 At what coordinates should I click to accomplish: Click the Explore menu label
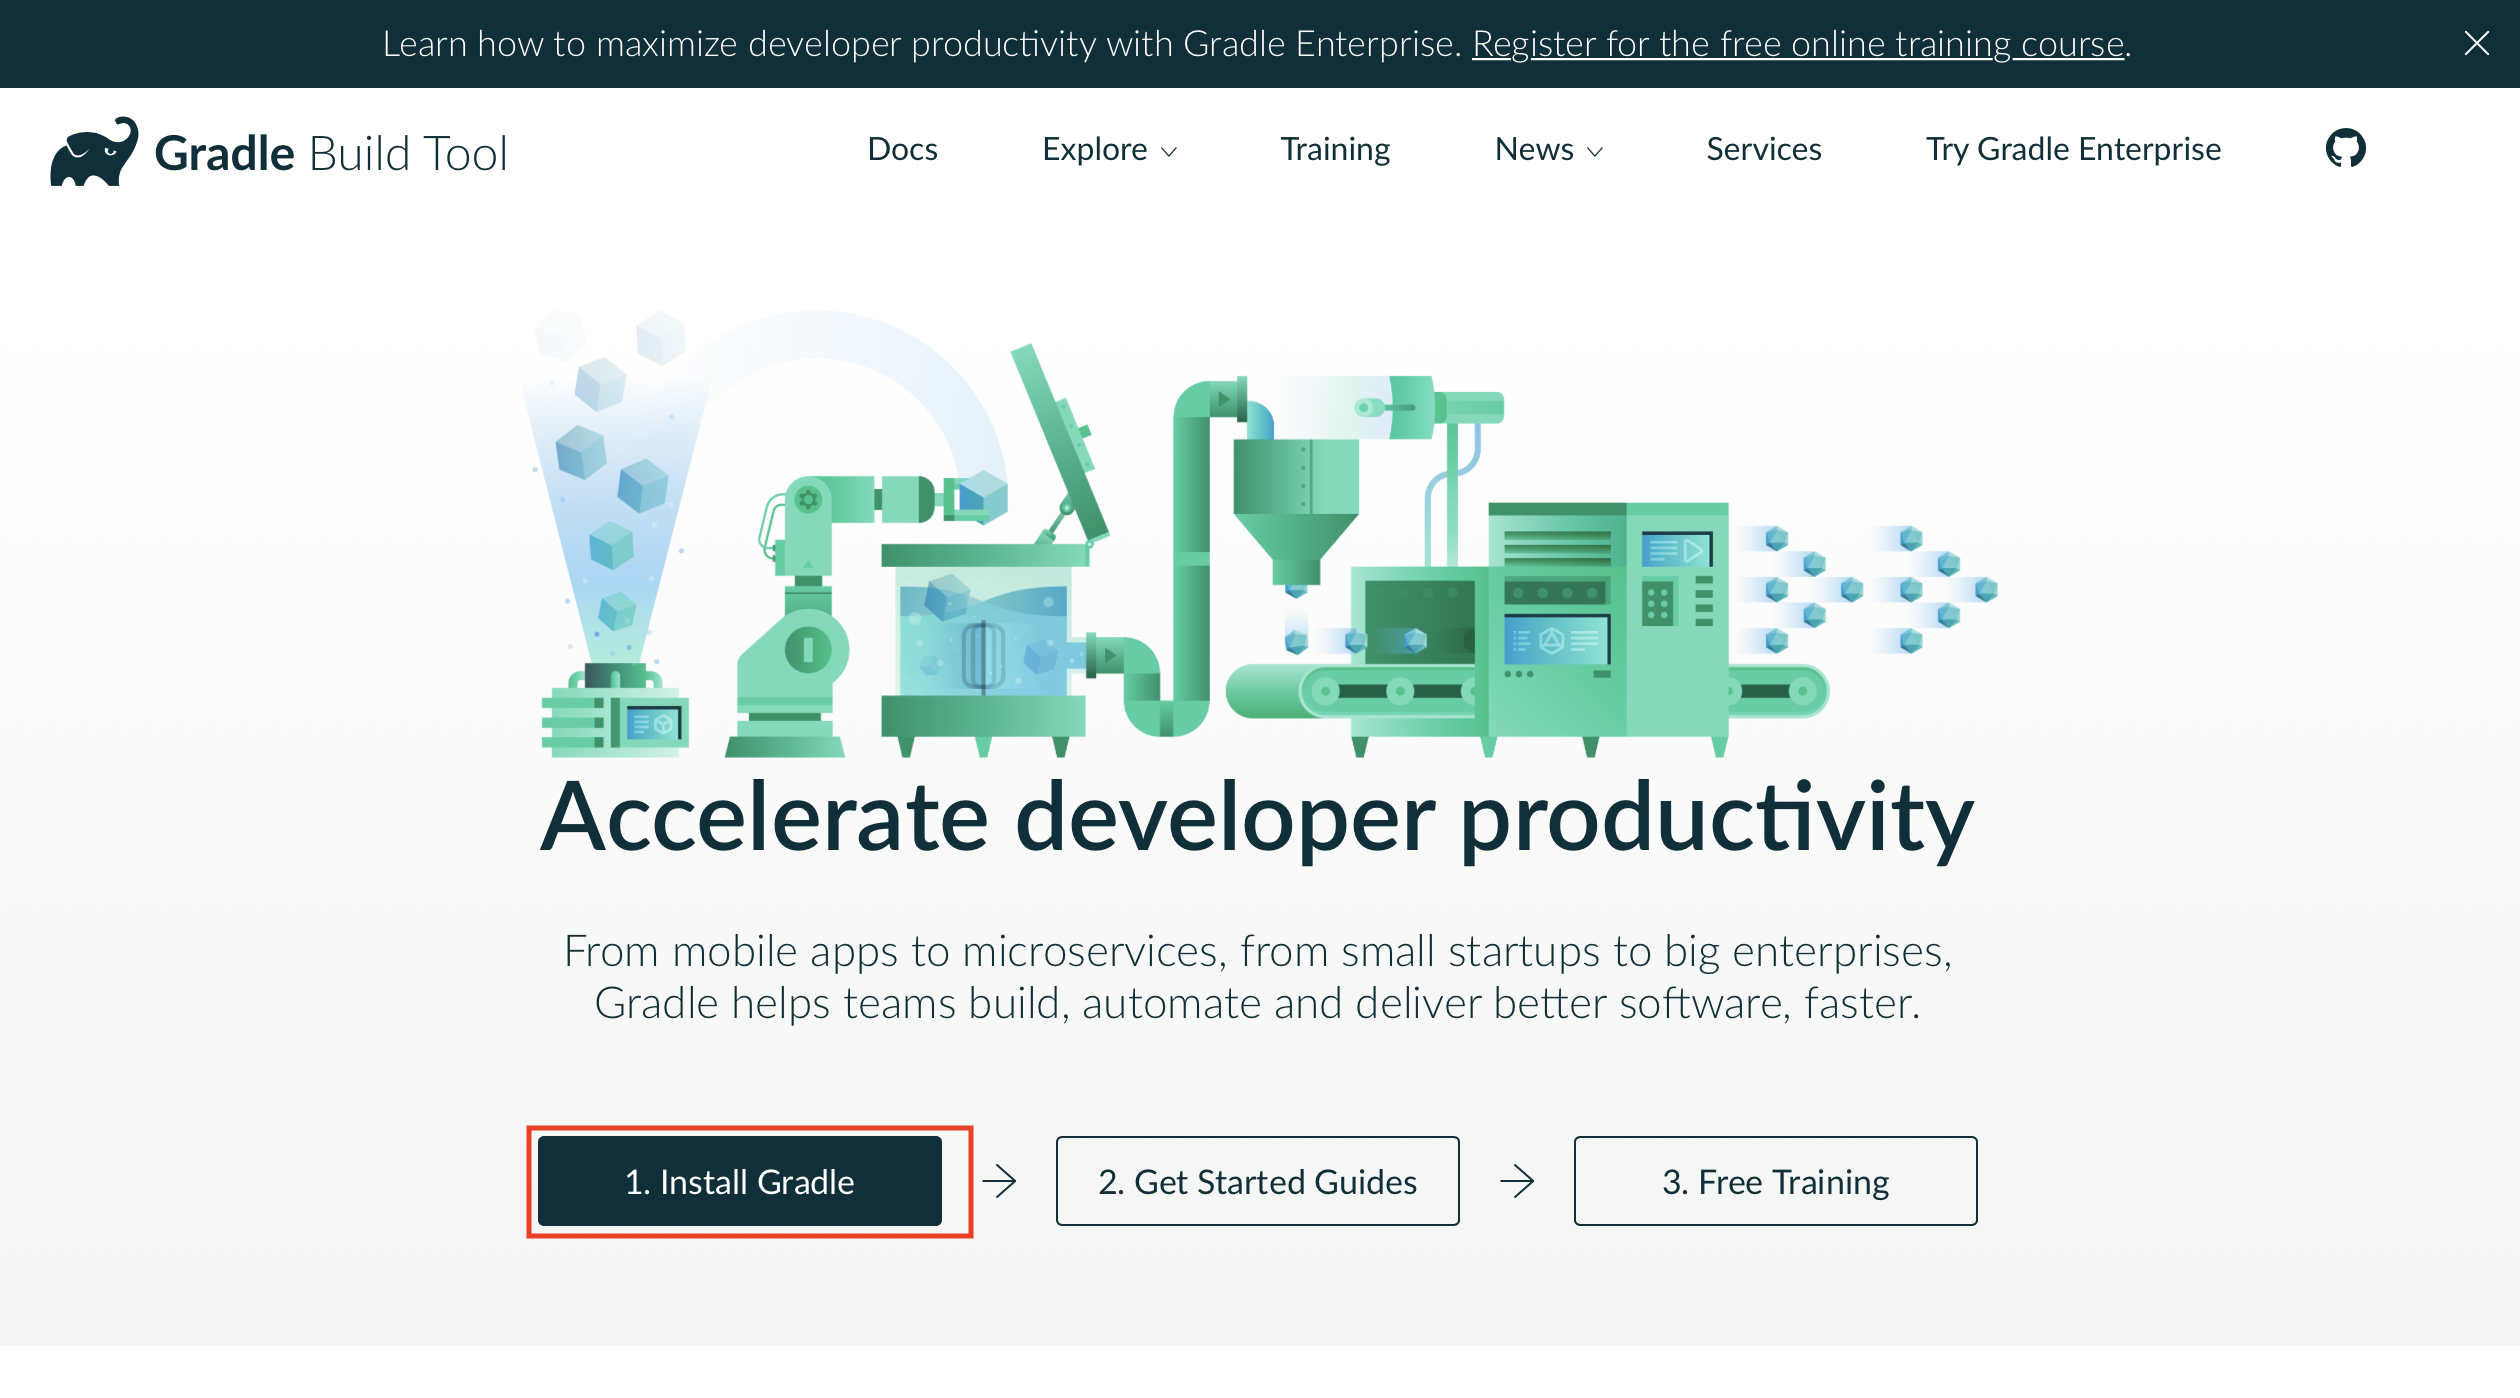(x=1094, y=149)
